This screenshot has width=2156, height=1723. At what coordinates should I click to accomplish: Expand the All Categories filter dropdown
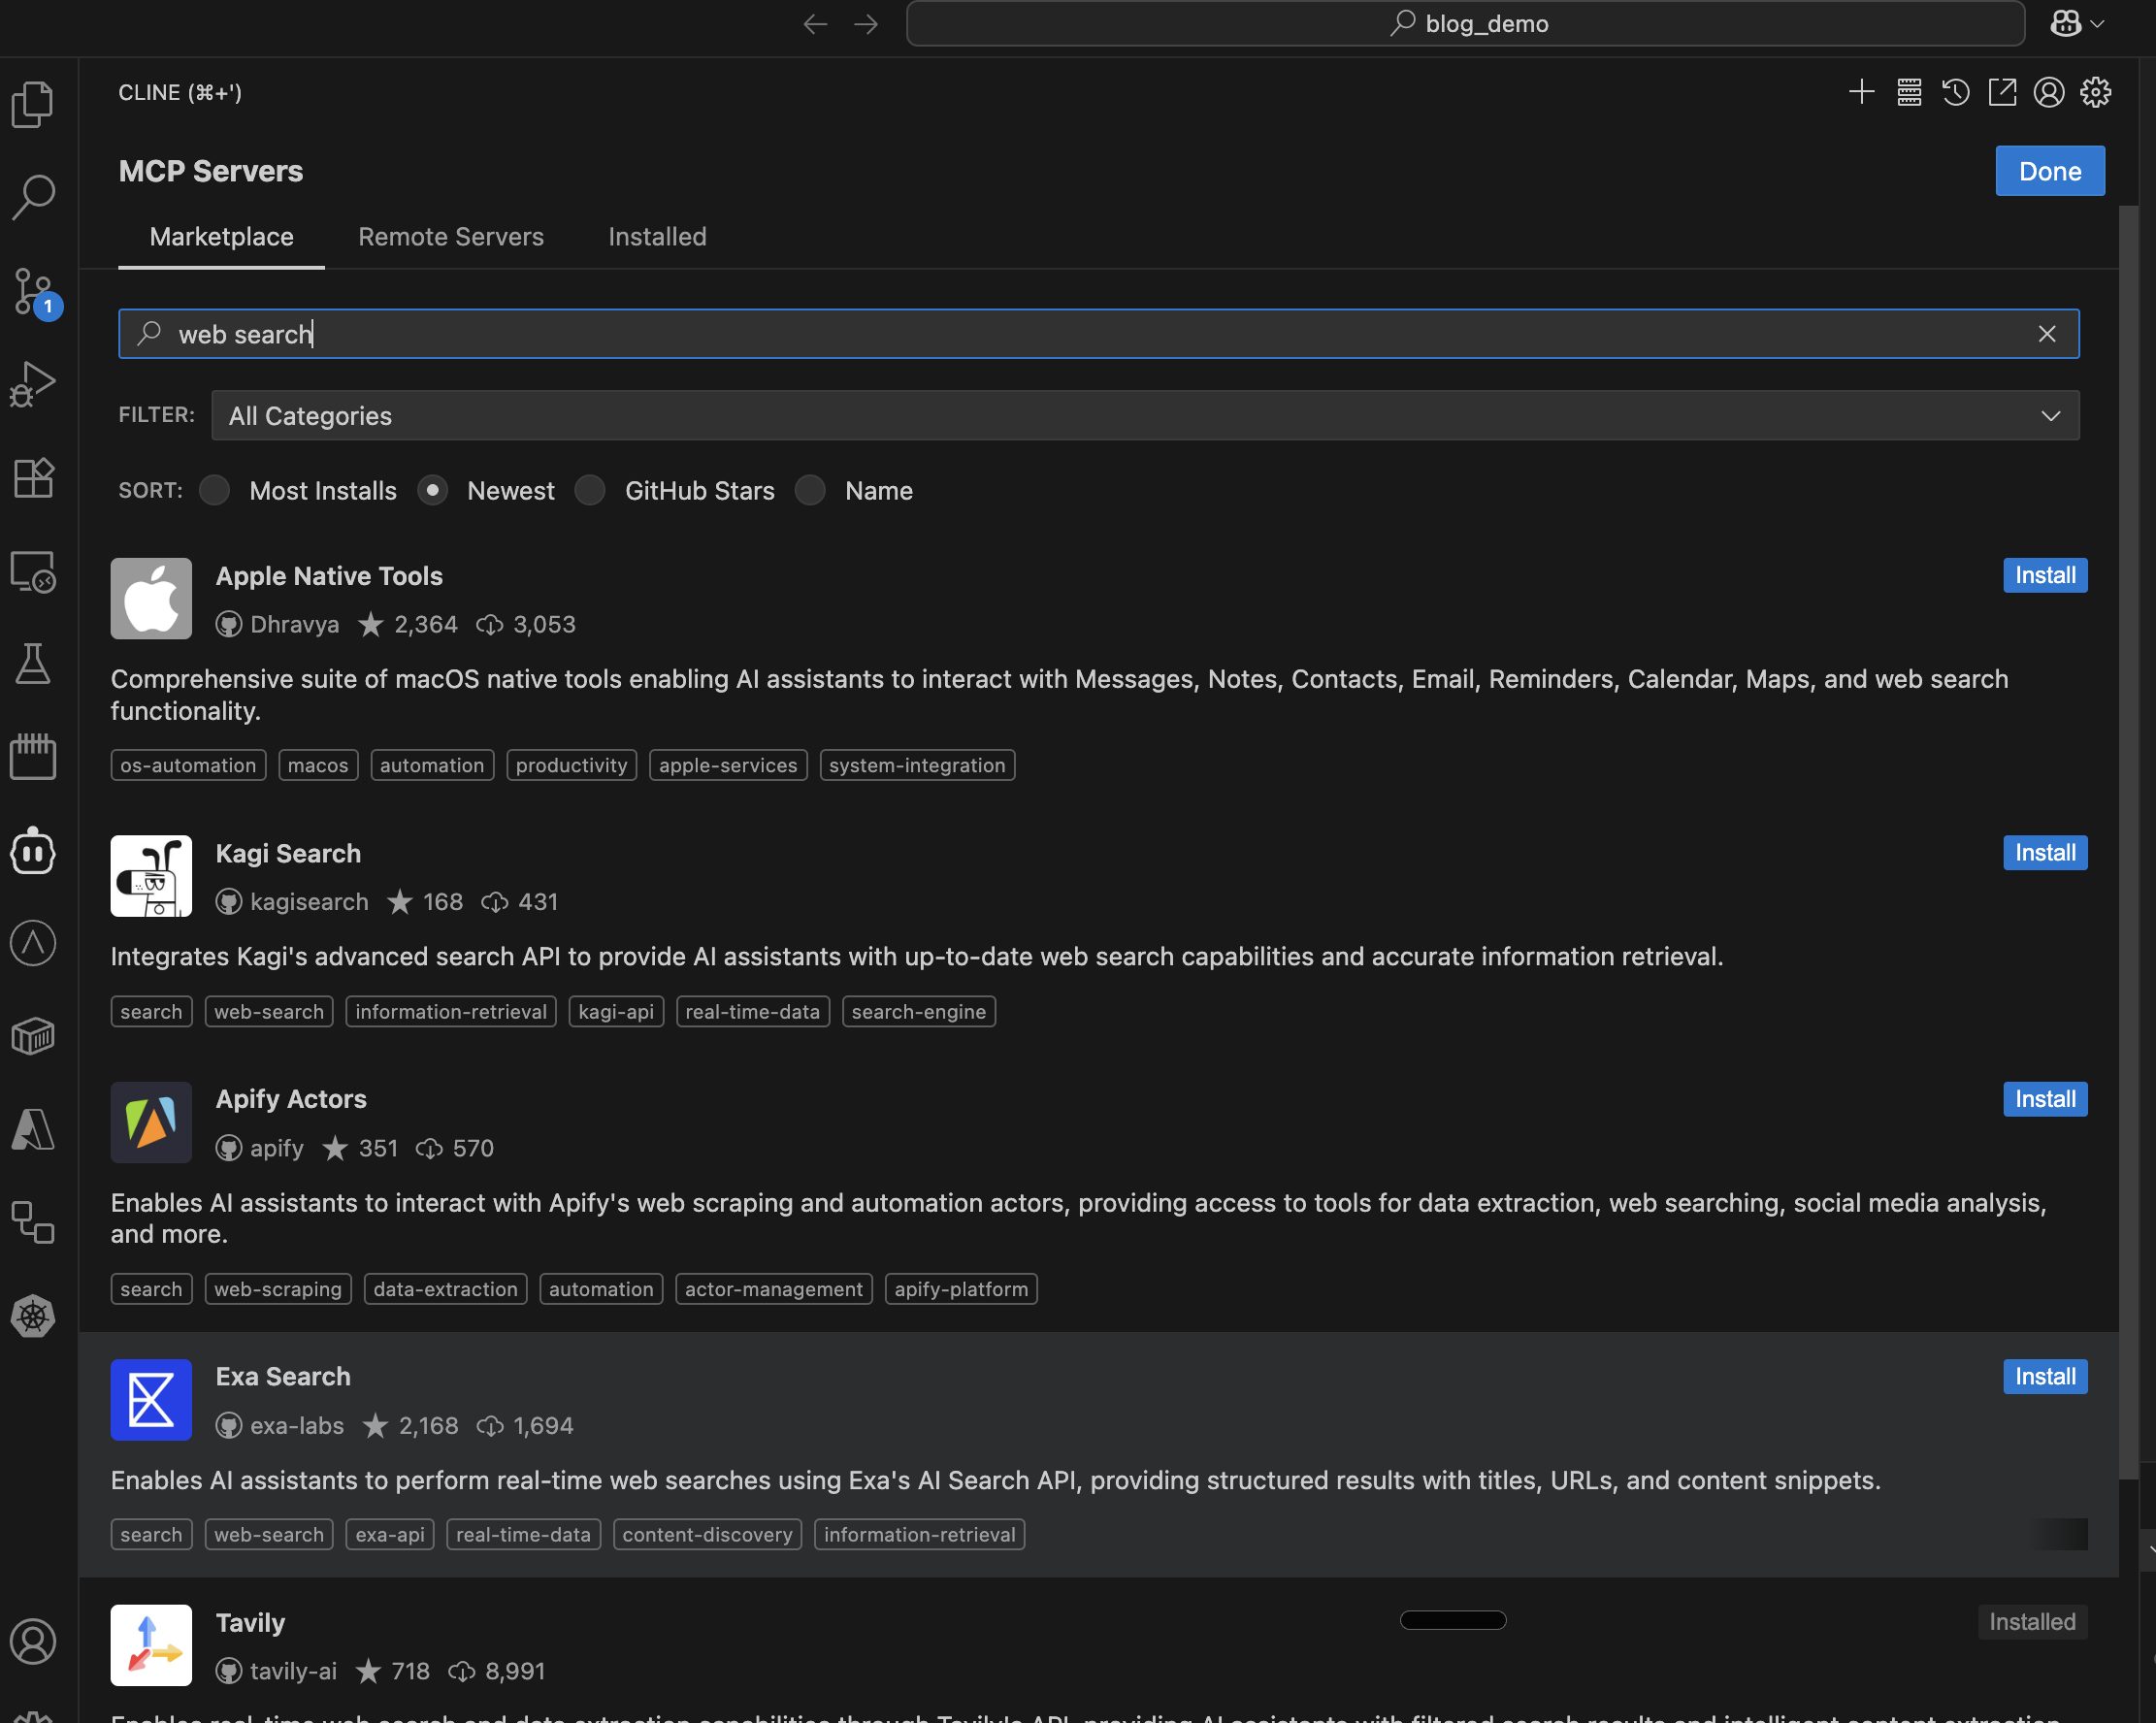(1145, 415)
